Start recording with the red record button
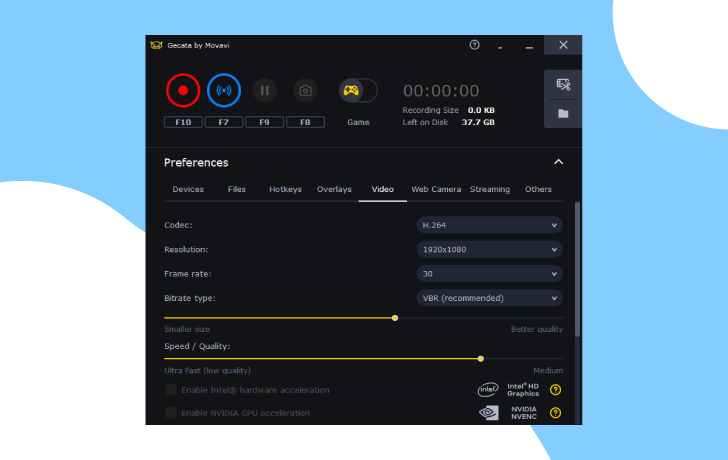This screenshot has height=460, width=728. [183, 91]
